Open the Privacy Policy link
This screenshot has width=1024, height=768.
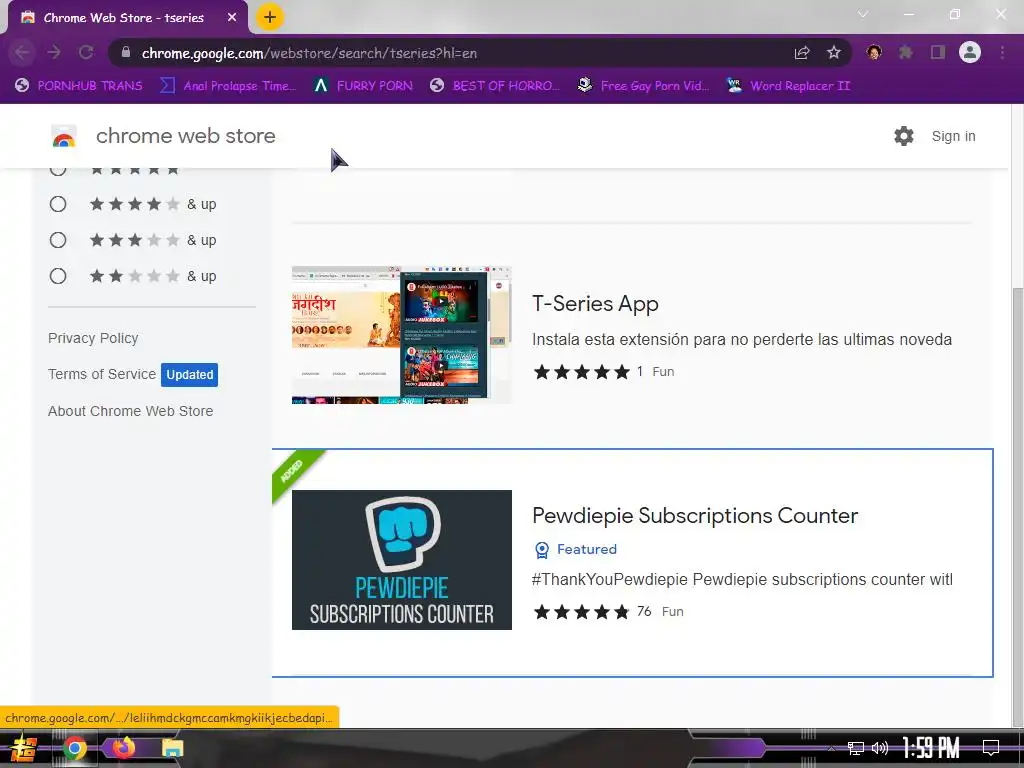[x=93, y=338]
